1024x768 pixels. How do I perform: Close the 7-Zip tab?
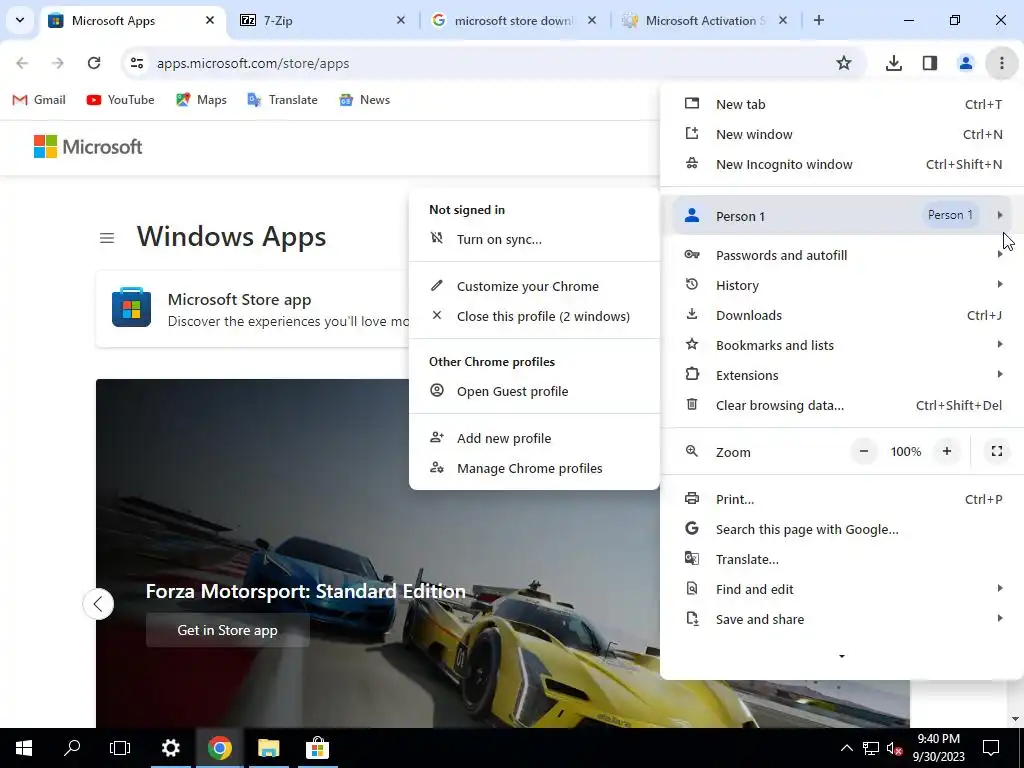(x=401, y=20)
